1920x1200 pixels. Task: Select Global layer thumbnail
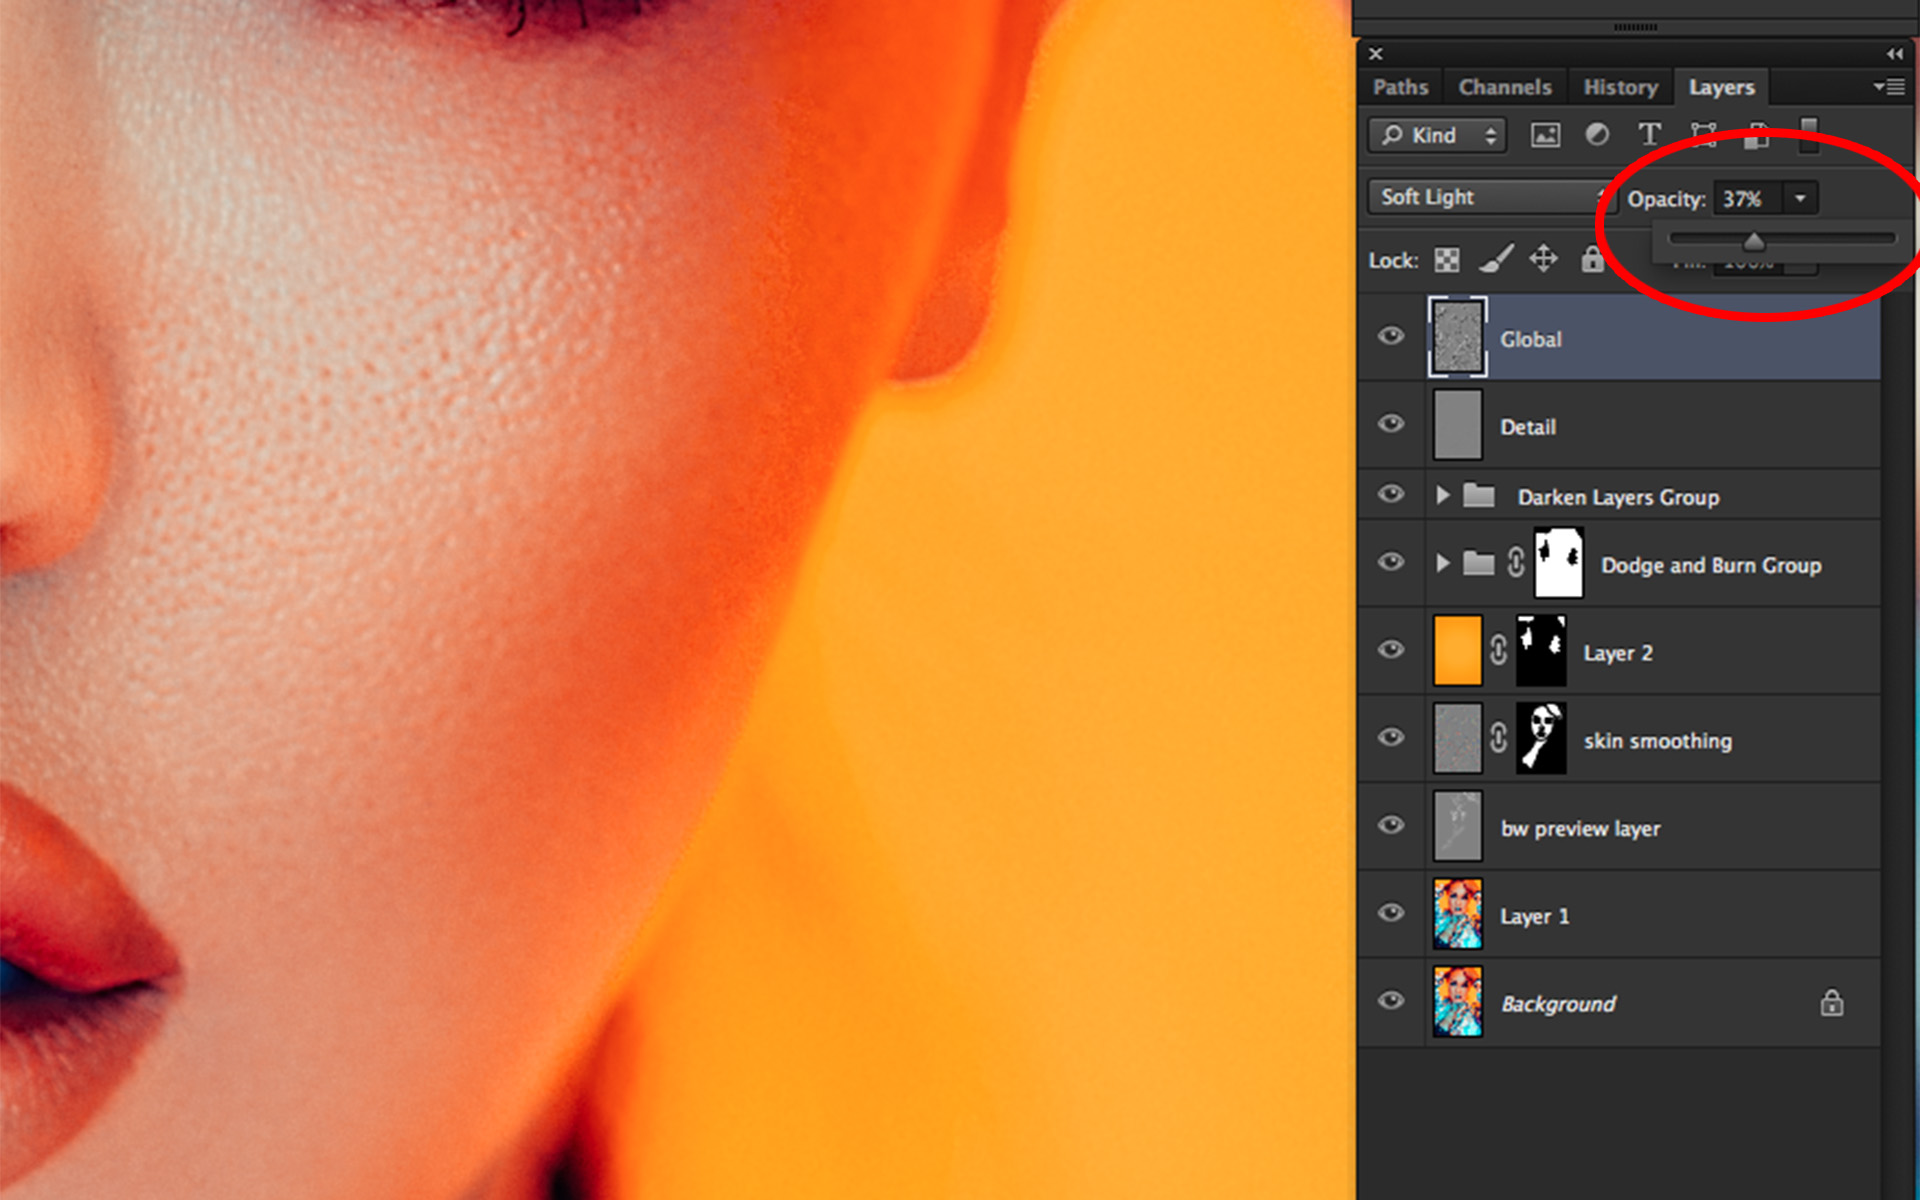click(x=1458, y=337)
